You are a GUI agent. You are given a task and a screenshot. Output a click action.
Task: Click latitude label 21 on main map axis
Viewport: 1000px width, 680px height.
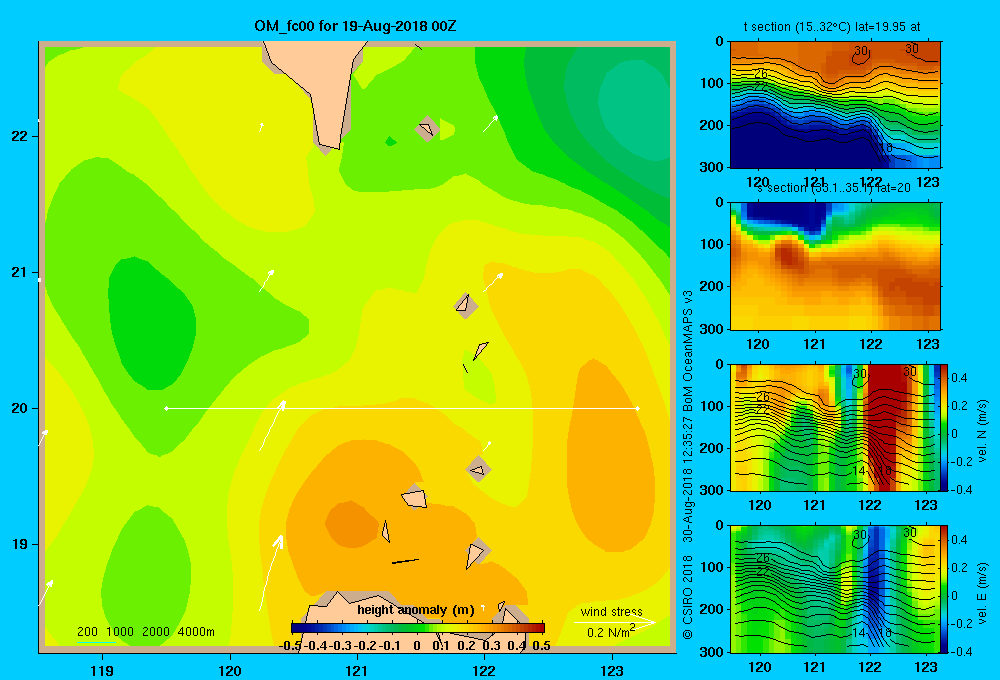[19, 272]
